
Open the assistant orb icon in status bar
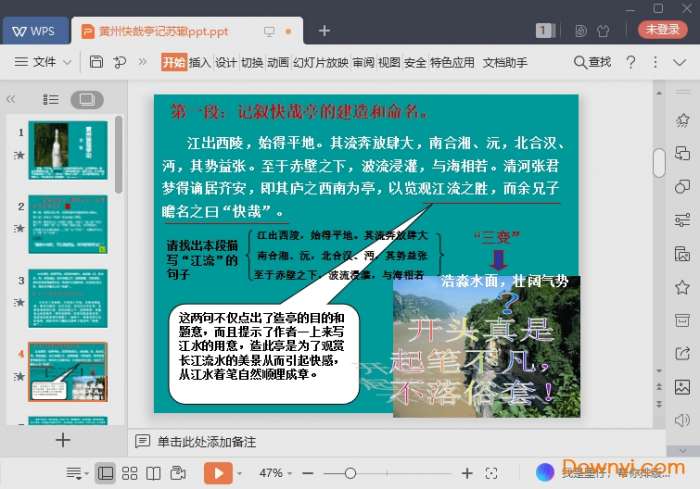point(545,472)
